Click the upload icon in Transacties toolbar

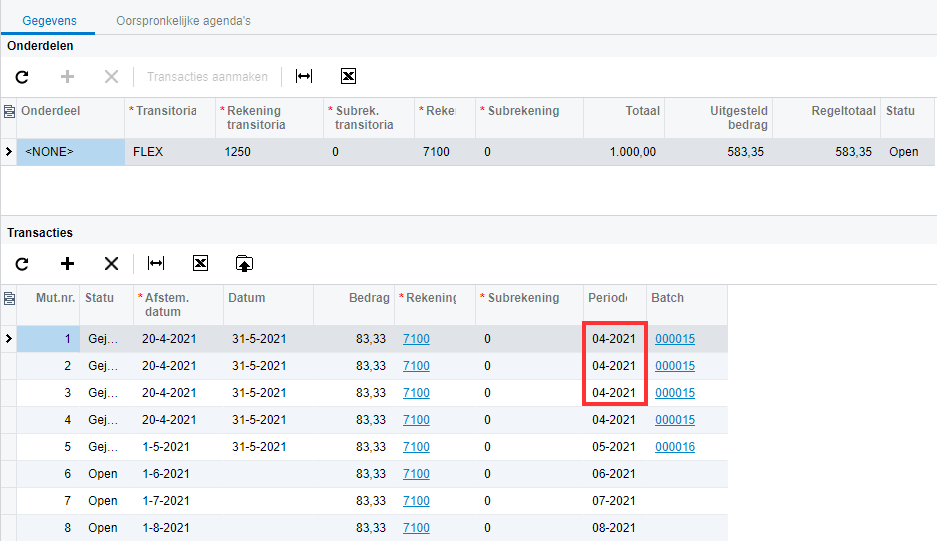coord(244,263)
